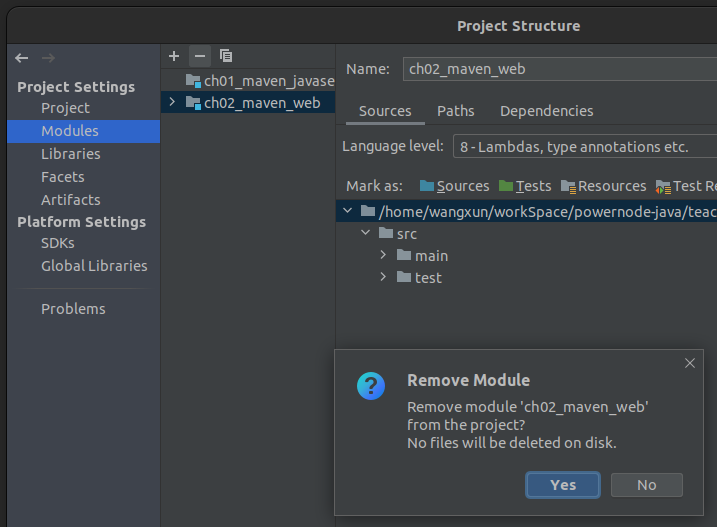Viewport: 717px width, 527px height.
Task: Open the Language level dropdown
Action: click(584, 147)
